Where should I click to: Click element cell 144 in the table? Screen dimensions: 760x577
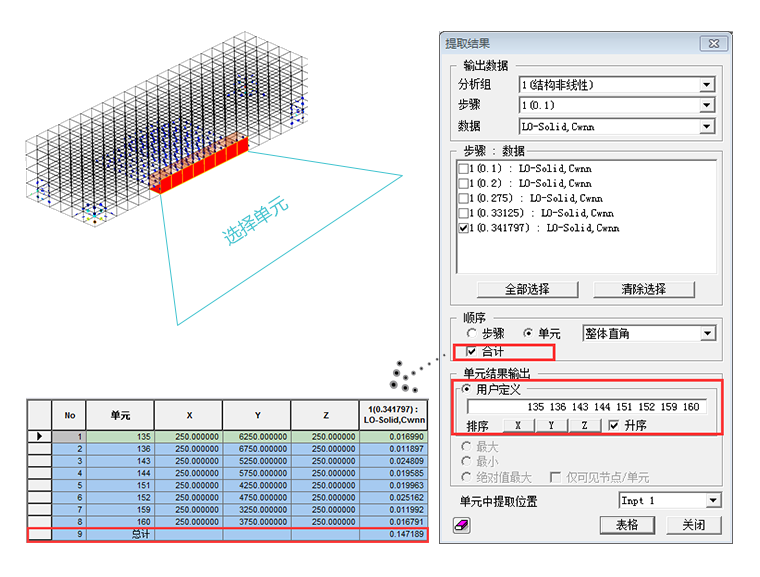click(x=120, y=473)
